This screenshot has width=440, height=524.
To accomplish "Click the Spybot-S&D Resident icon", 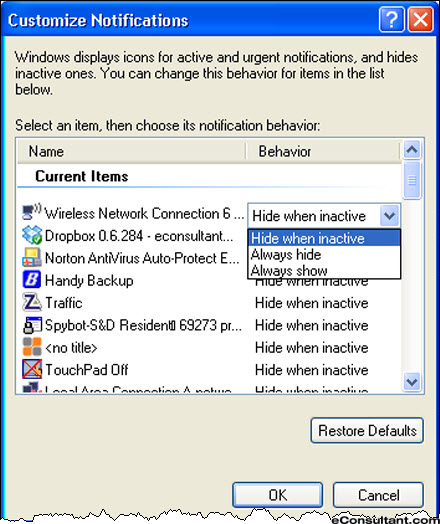I will click(32, 325).
